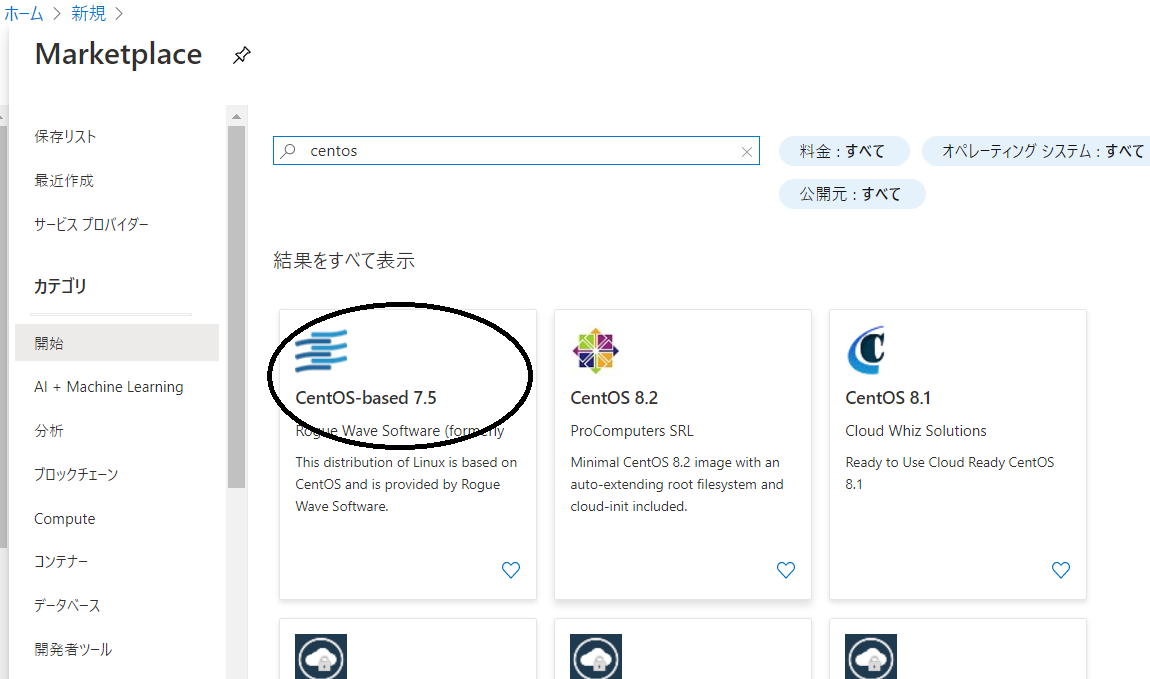Viewport: 1150px width, 679px height.
Task: Open the CentOS-based 7.5 logo
Action: tap(321, 351)
